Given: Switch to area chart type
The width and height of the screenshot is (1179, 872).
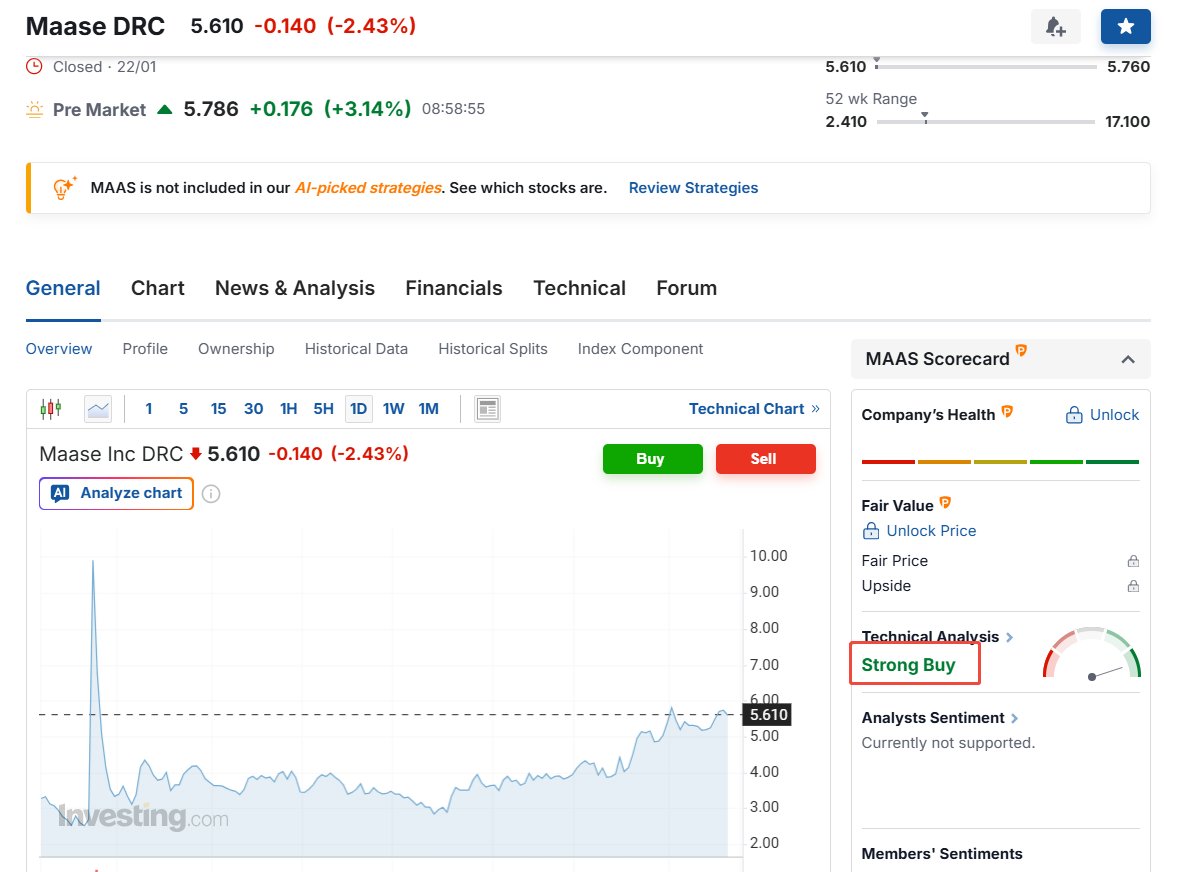Looking at the screenshot, I should pos(99,409).
